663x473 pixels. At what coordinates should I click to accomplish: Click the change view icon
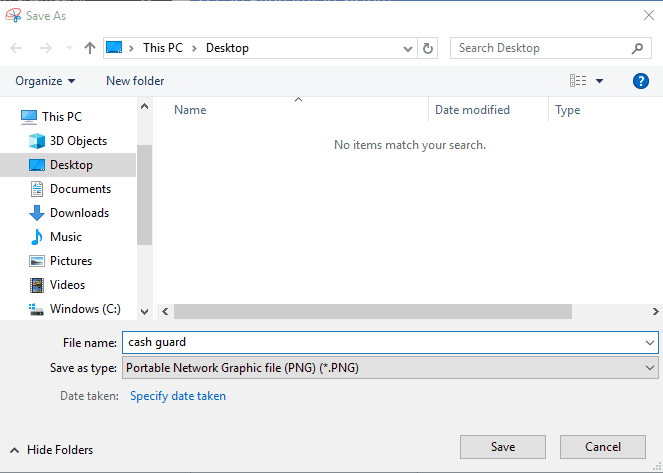tap(578, 80)
